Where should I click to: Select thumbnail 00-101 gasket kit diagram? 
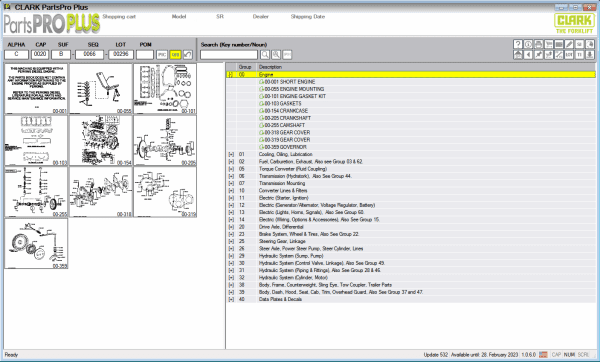click(165, 89)
